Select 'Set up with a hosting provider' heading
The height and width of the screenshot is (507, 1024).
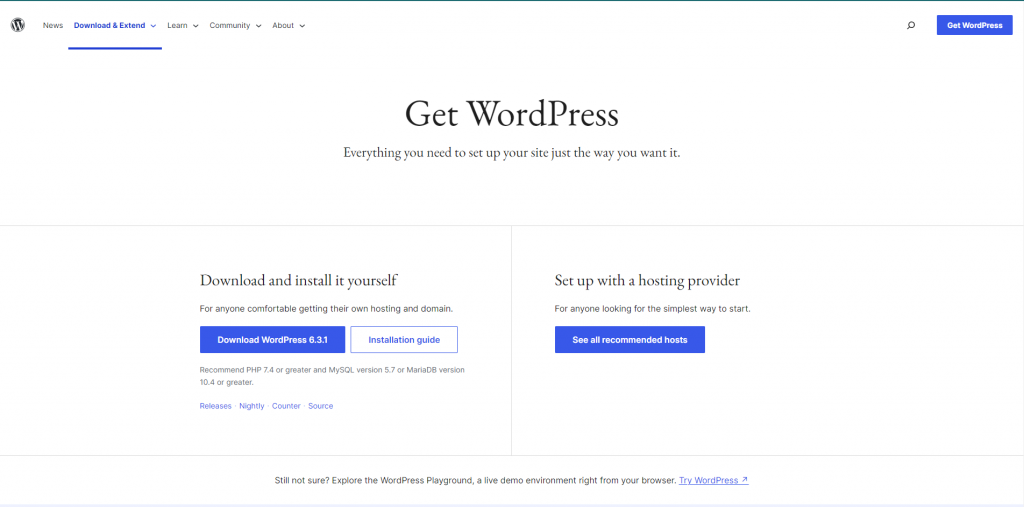[647, 281]
